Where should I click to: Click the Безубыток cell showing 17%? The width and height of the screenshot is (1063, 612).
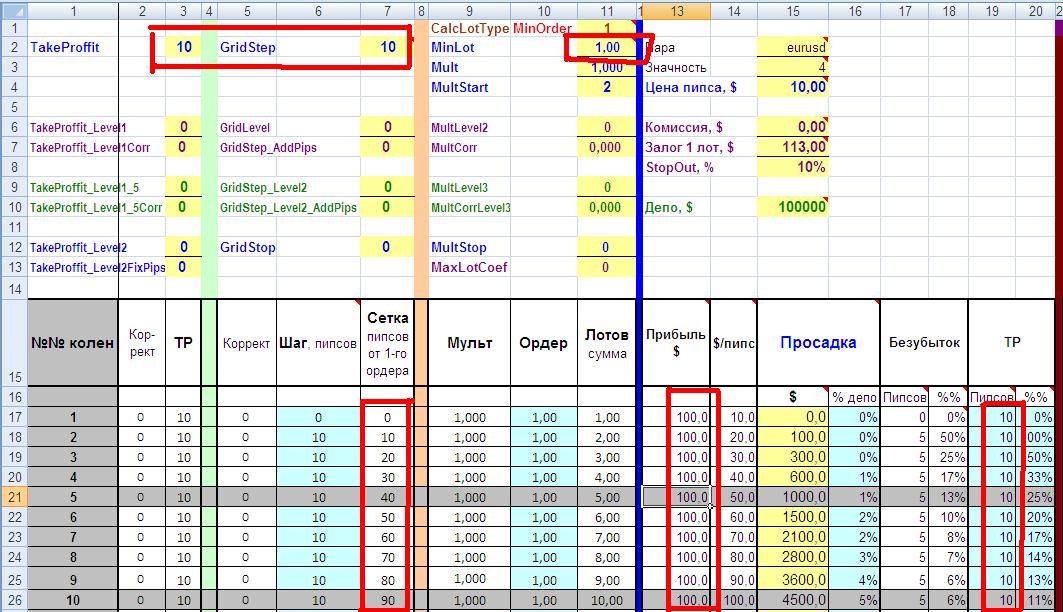point(948,477)
